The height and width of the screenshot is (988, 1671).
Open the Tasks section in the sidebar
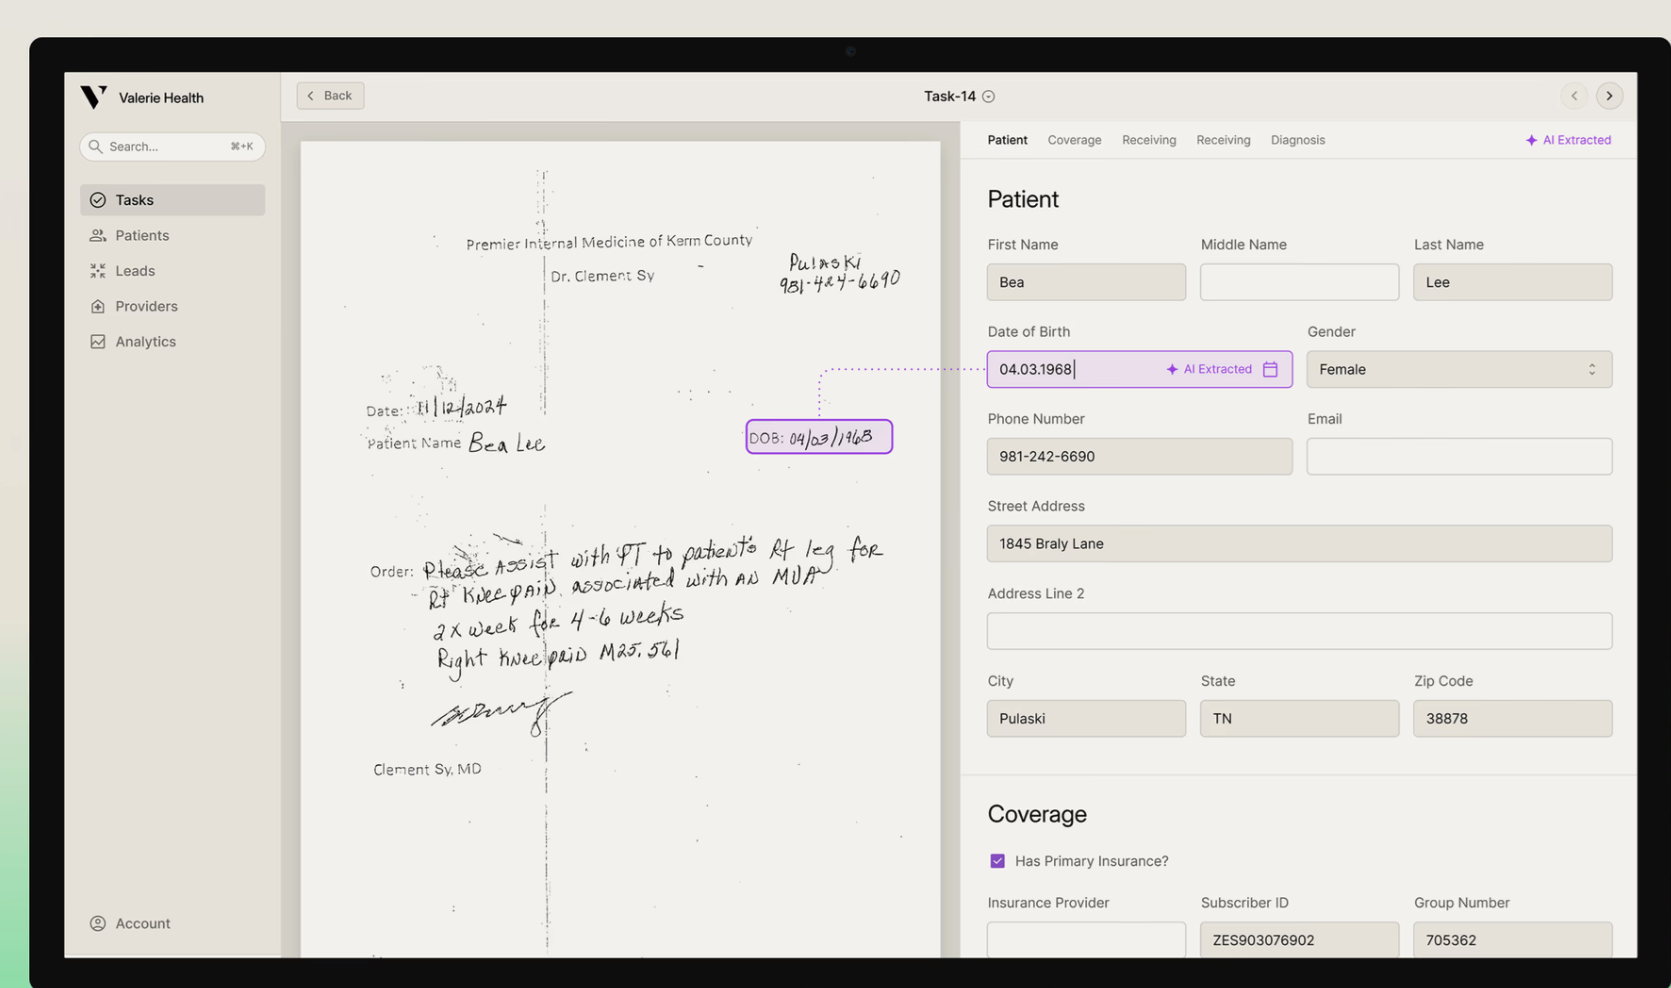click(133, 199)
